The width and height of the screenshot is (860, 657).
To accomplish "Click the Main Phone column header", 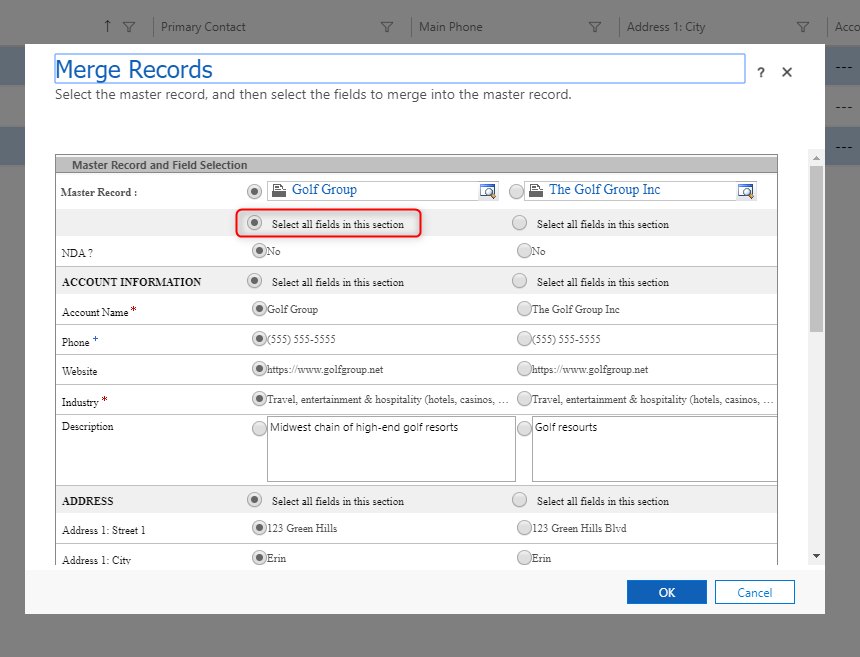I will [451, 27].
